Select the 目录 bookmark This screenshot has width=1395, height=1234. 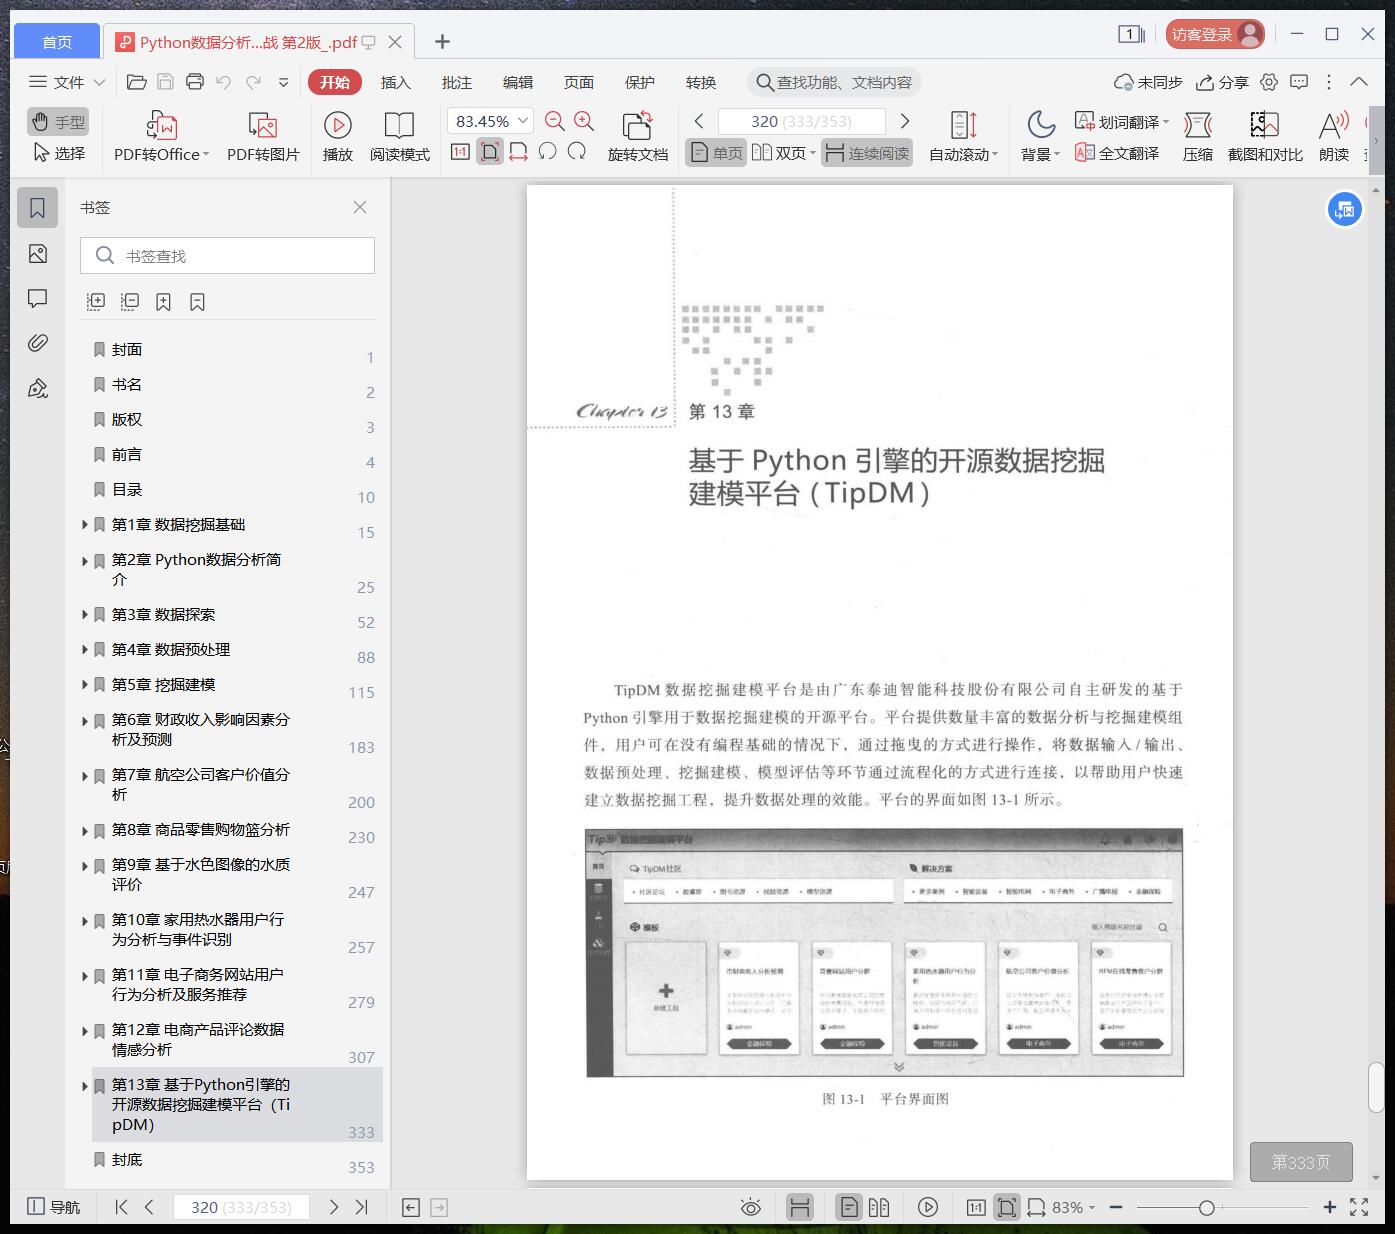pos(127,489)
